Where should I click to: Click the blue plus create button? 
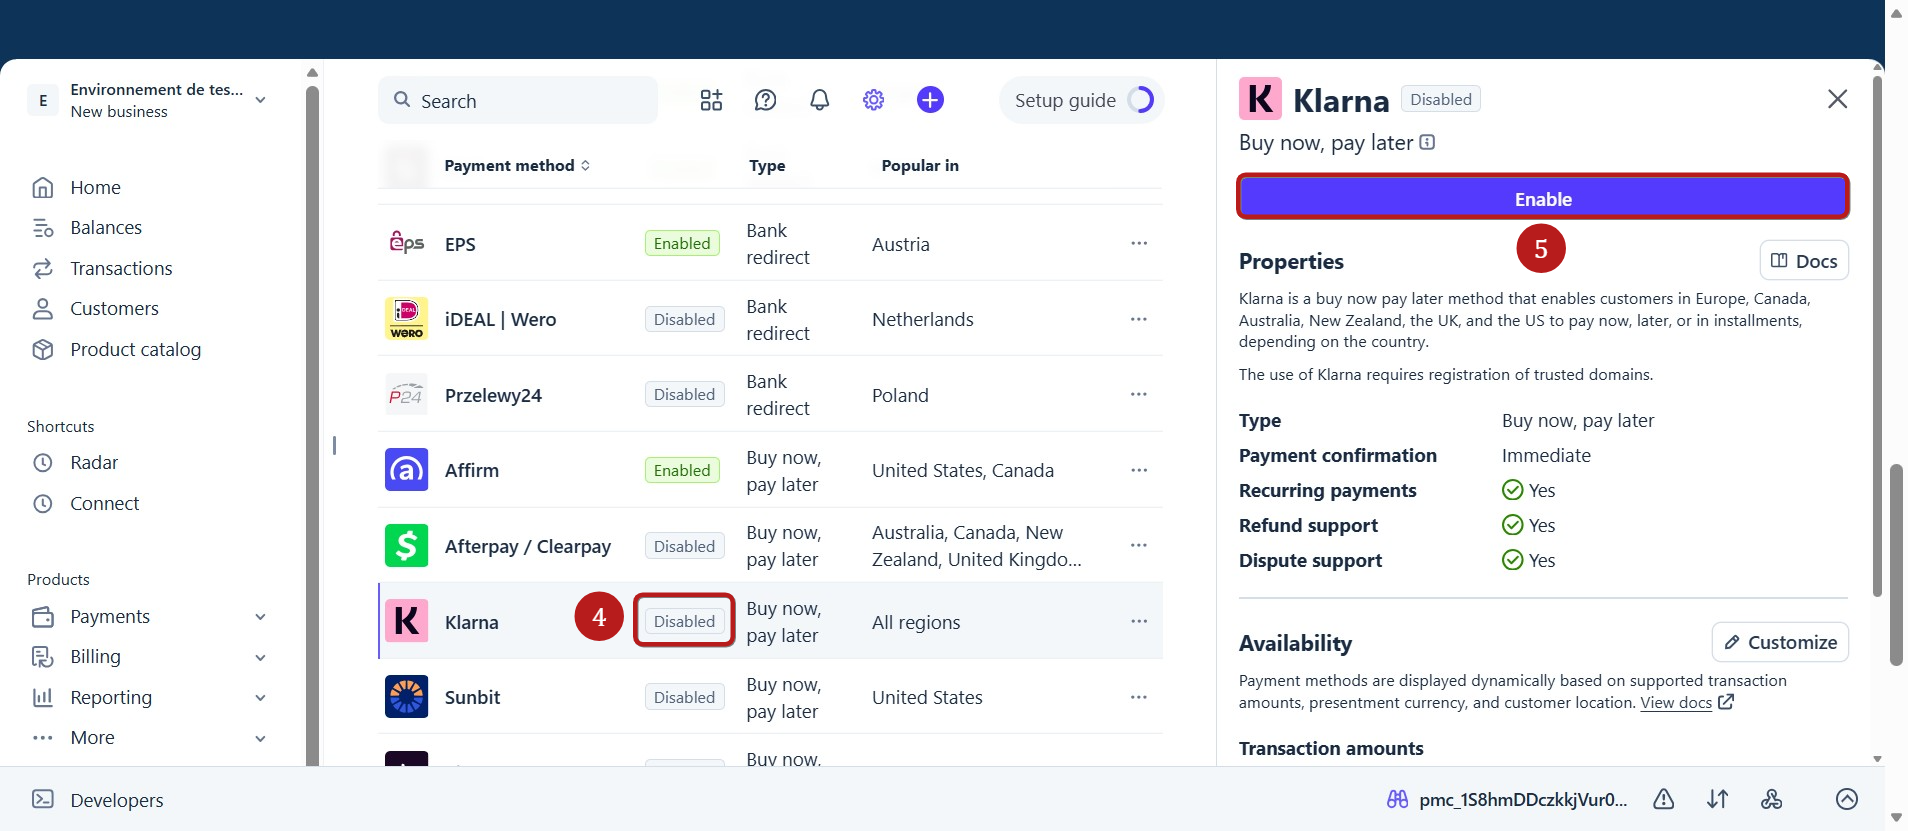pyautogui.click(x=930, y=100)
